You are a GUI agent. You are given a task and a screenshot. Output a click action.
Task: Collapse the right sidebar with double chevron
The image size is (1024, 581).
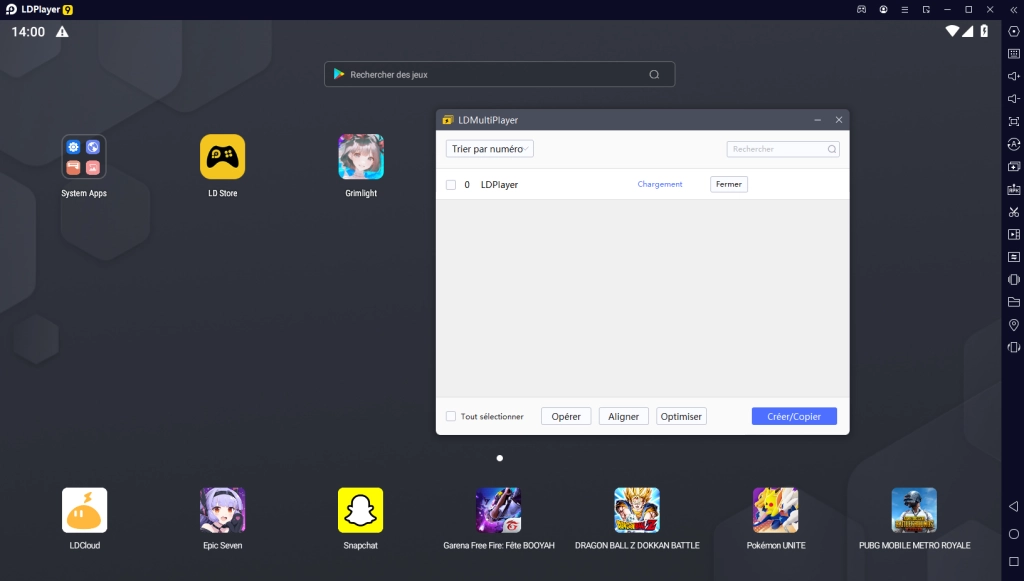pyautogui.click(x=1013, y=9)
